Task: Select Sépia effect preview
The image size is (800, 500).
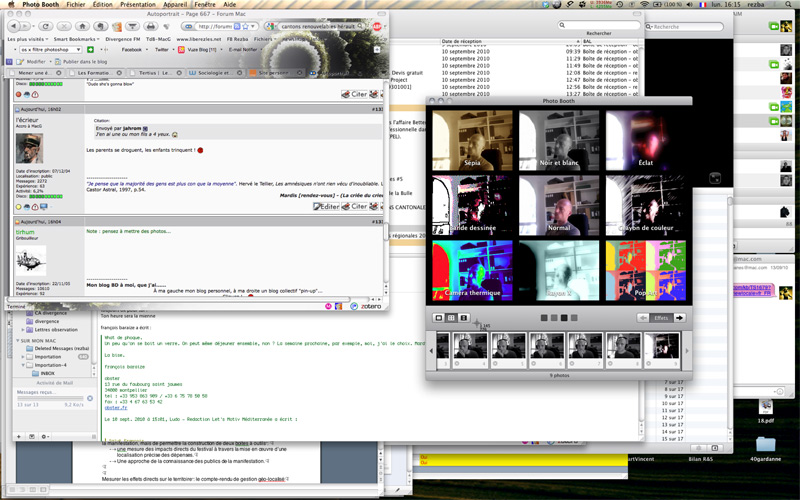Action: coord(472,140)
